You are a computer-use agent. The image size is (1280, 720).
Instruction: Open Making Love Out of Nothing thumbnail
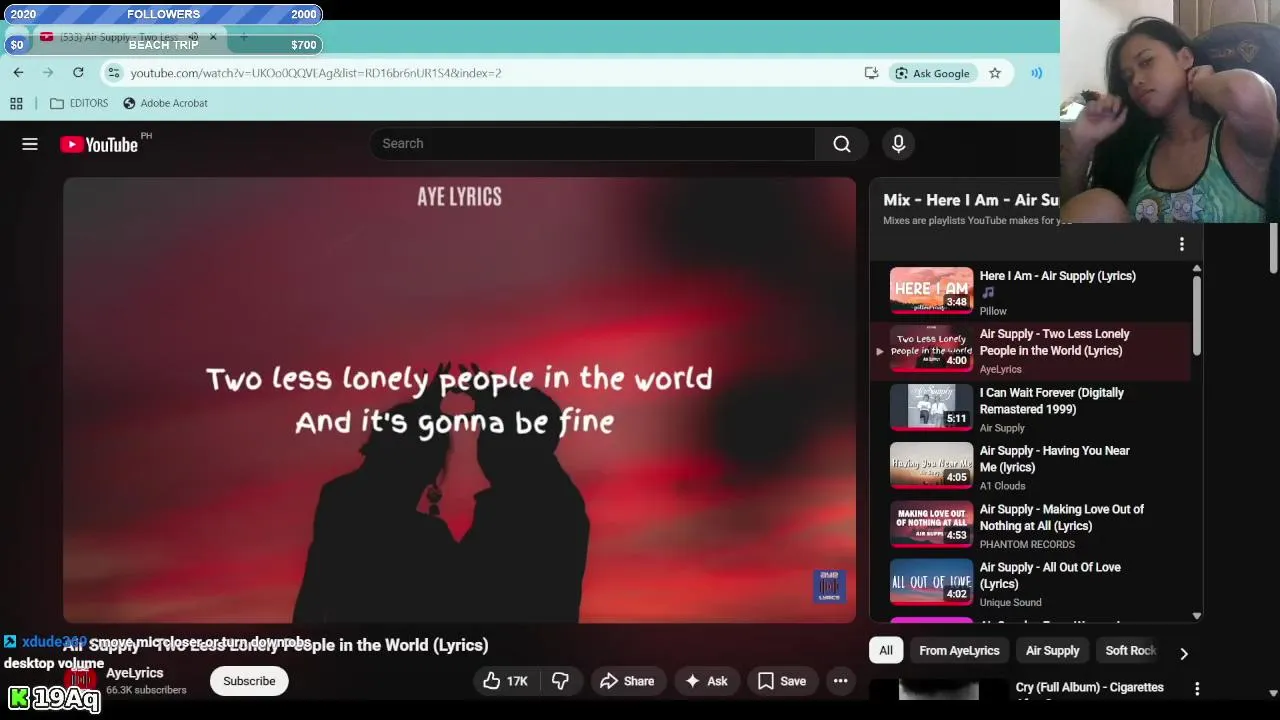931,524
